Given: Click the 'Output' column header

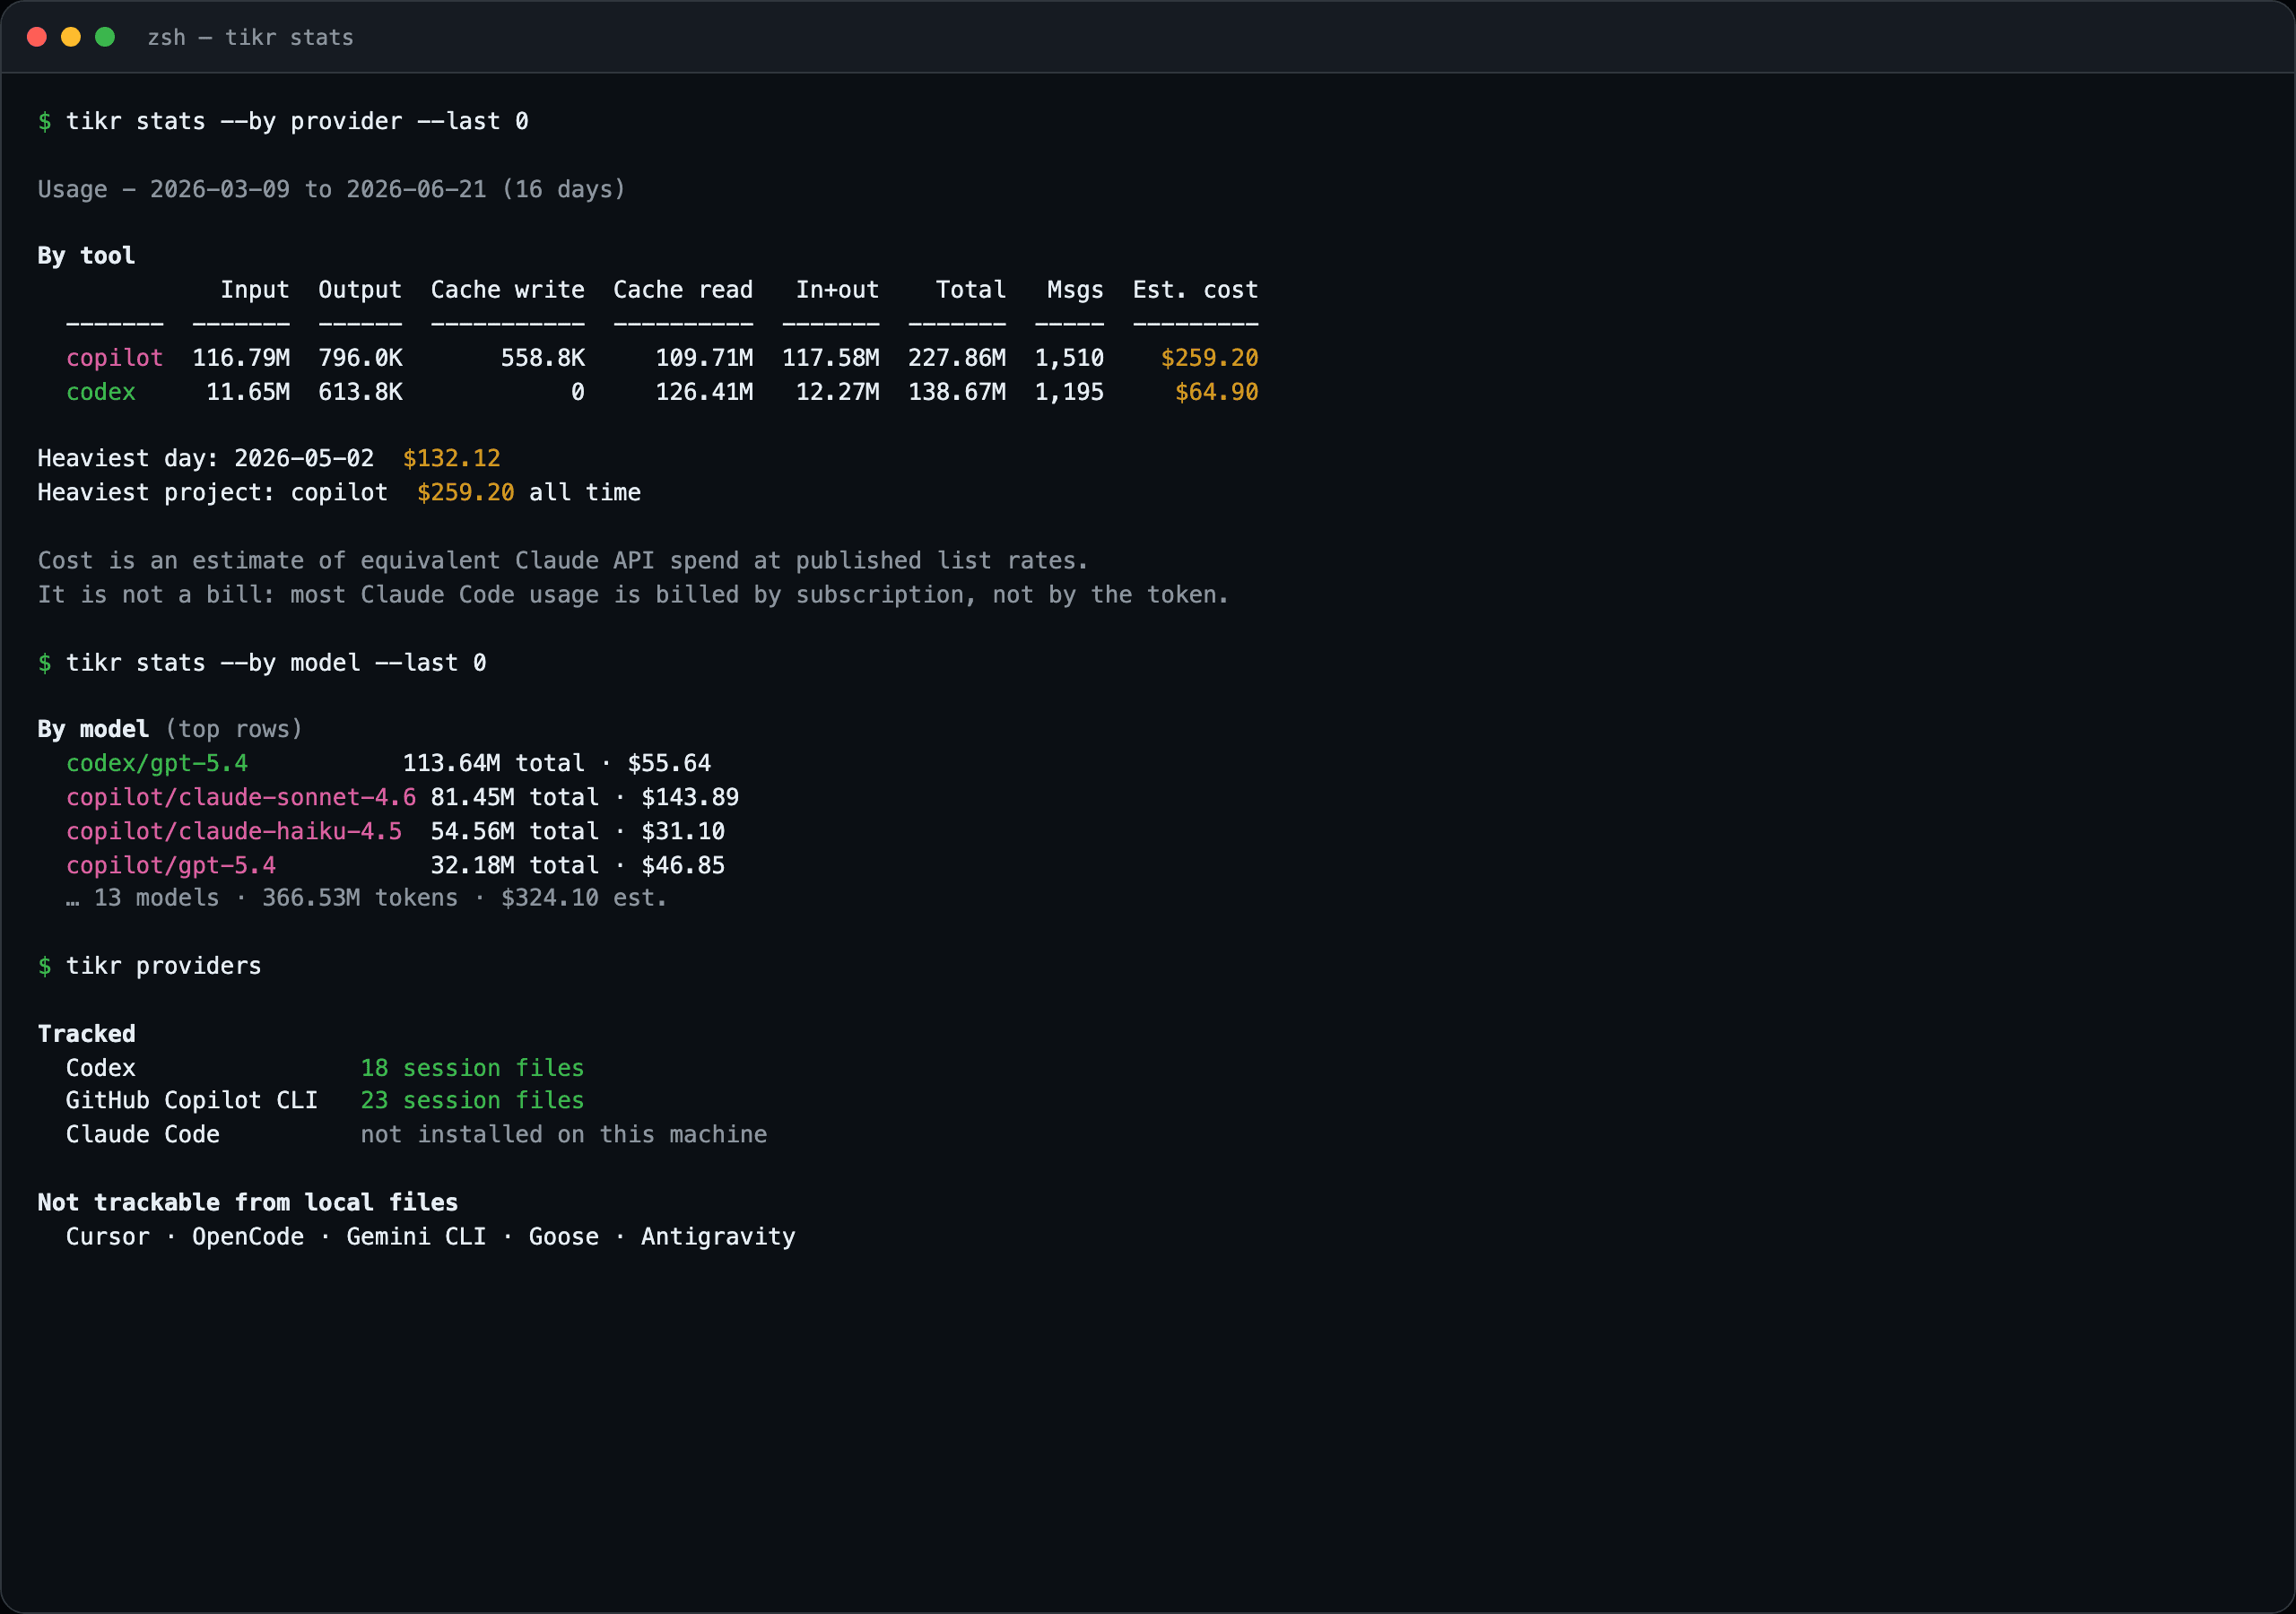Looking at the screenshot, I should [x=360, y=290].
